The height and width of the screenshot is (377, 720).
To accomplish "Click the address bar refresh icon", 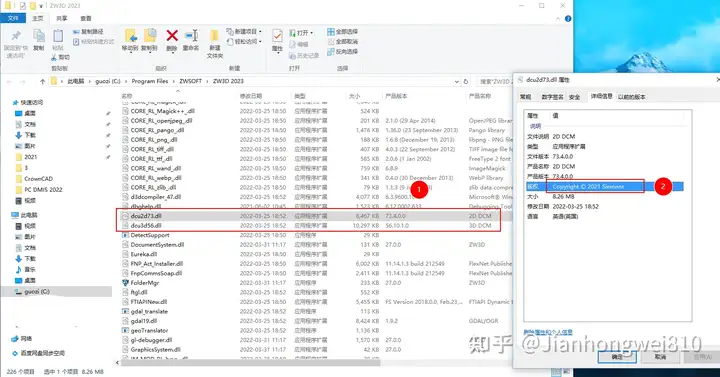I will click(x=466, y=81).
